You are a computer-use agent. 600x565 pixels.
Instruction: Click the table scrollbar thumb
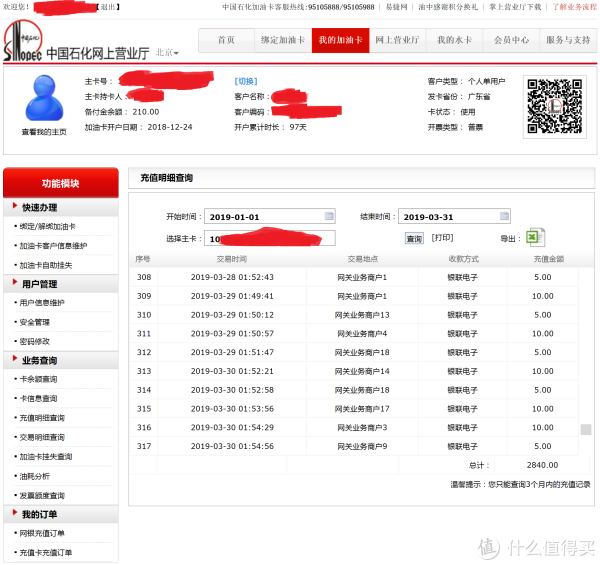click(x=586, y=429)
